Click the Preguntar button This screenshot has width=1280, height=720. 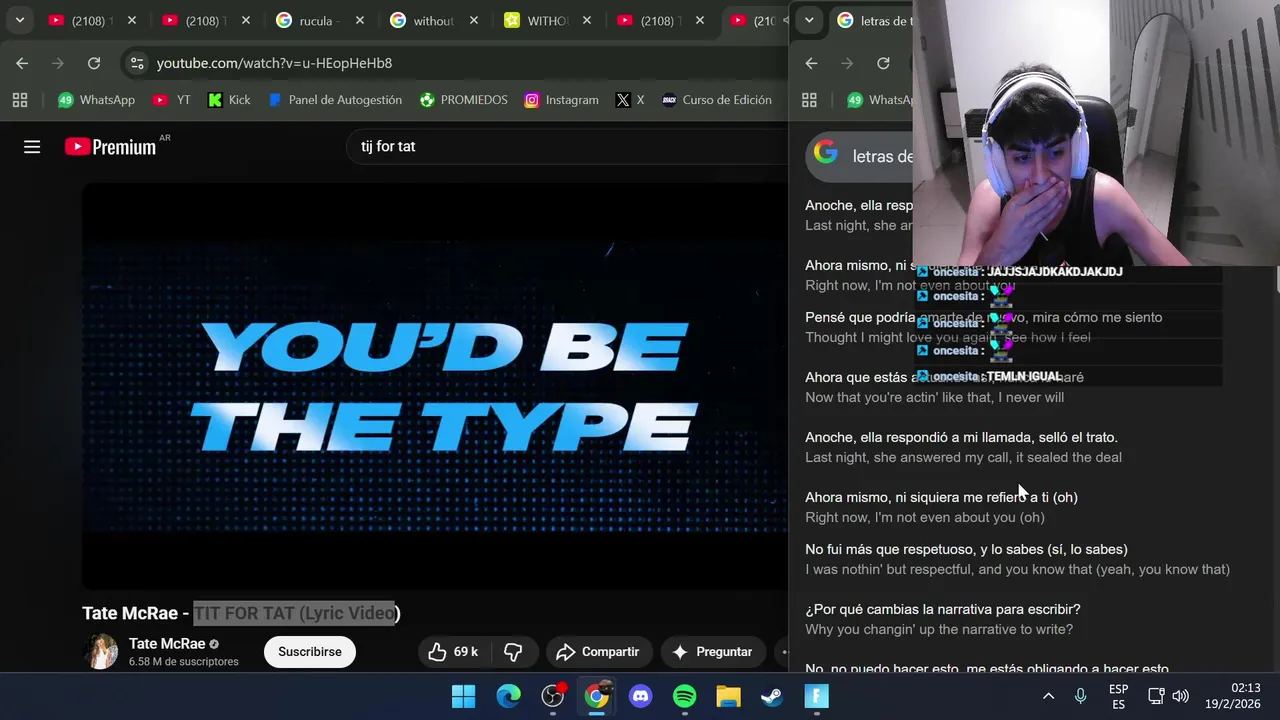713,652
